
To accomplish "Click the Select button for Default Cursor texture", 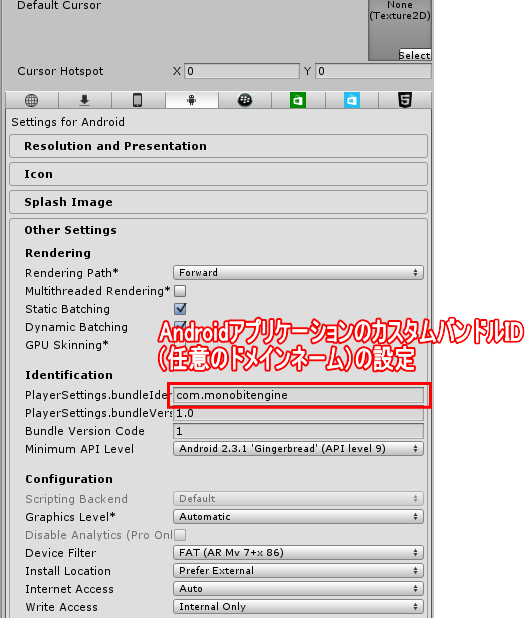I will [x=415, y=55].
